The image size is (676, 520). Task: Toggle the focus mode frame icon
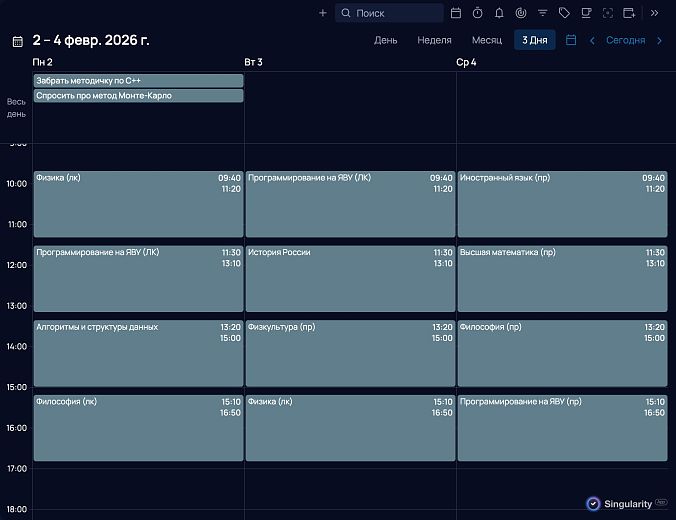coord(608,13)
